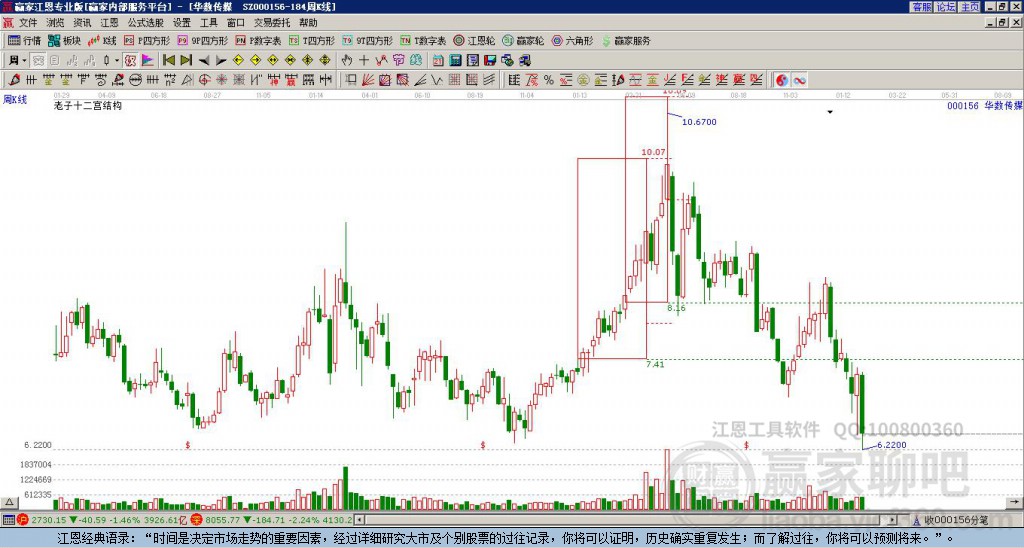
Task: Open the 9P四方形 tool
Action: click(x=202, y=40)
